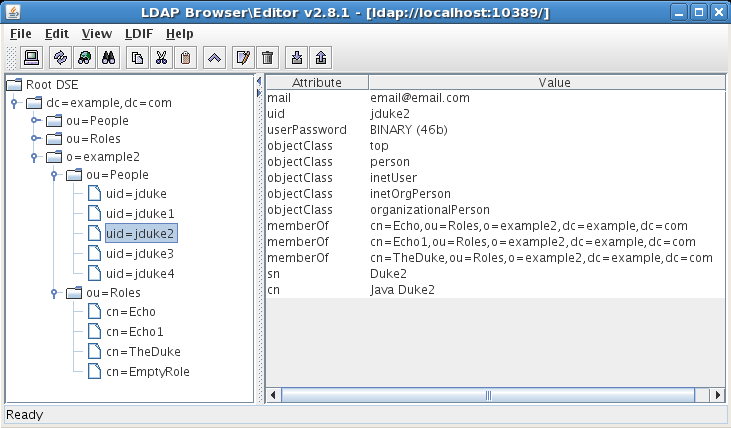731x428 pixels.
Task: Click the upload export arrow icon
Action: 320,57
